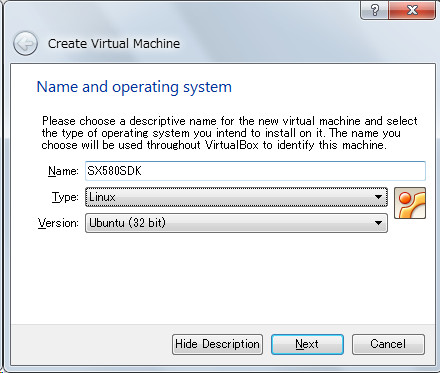This screenshot has width=440, height=373.
Task: Open the Type dropdown showing Linux
Action: [236, 197]
